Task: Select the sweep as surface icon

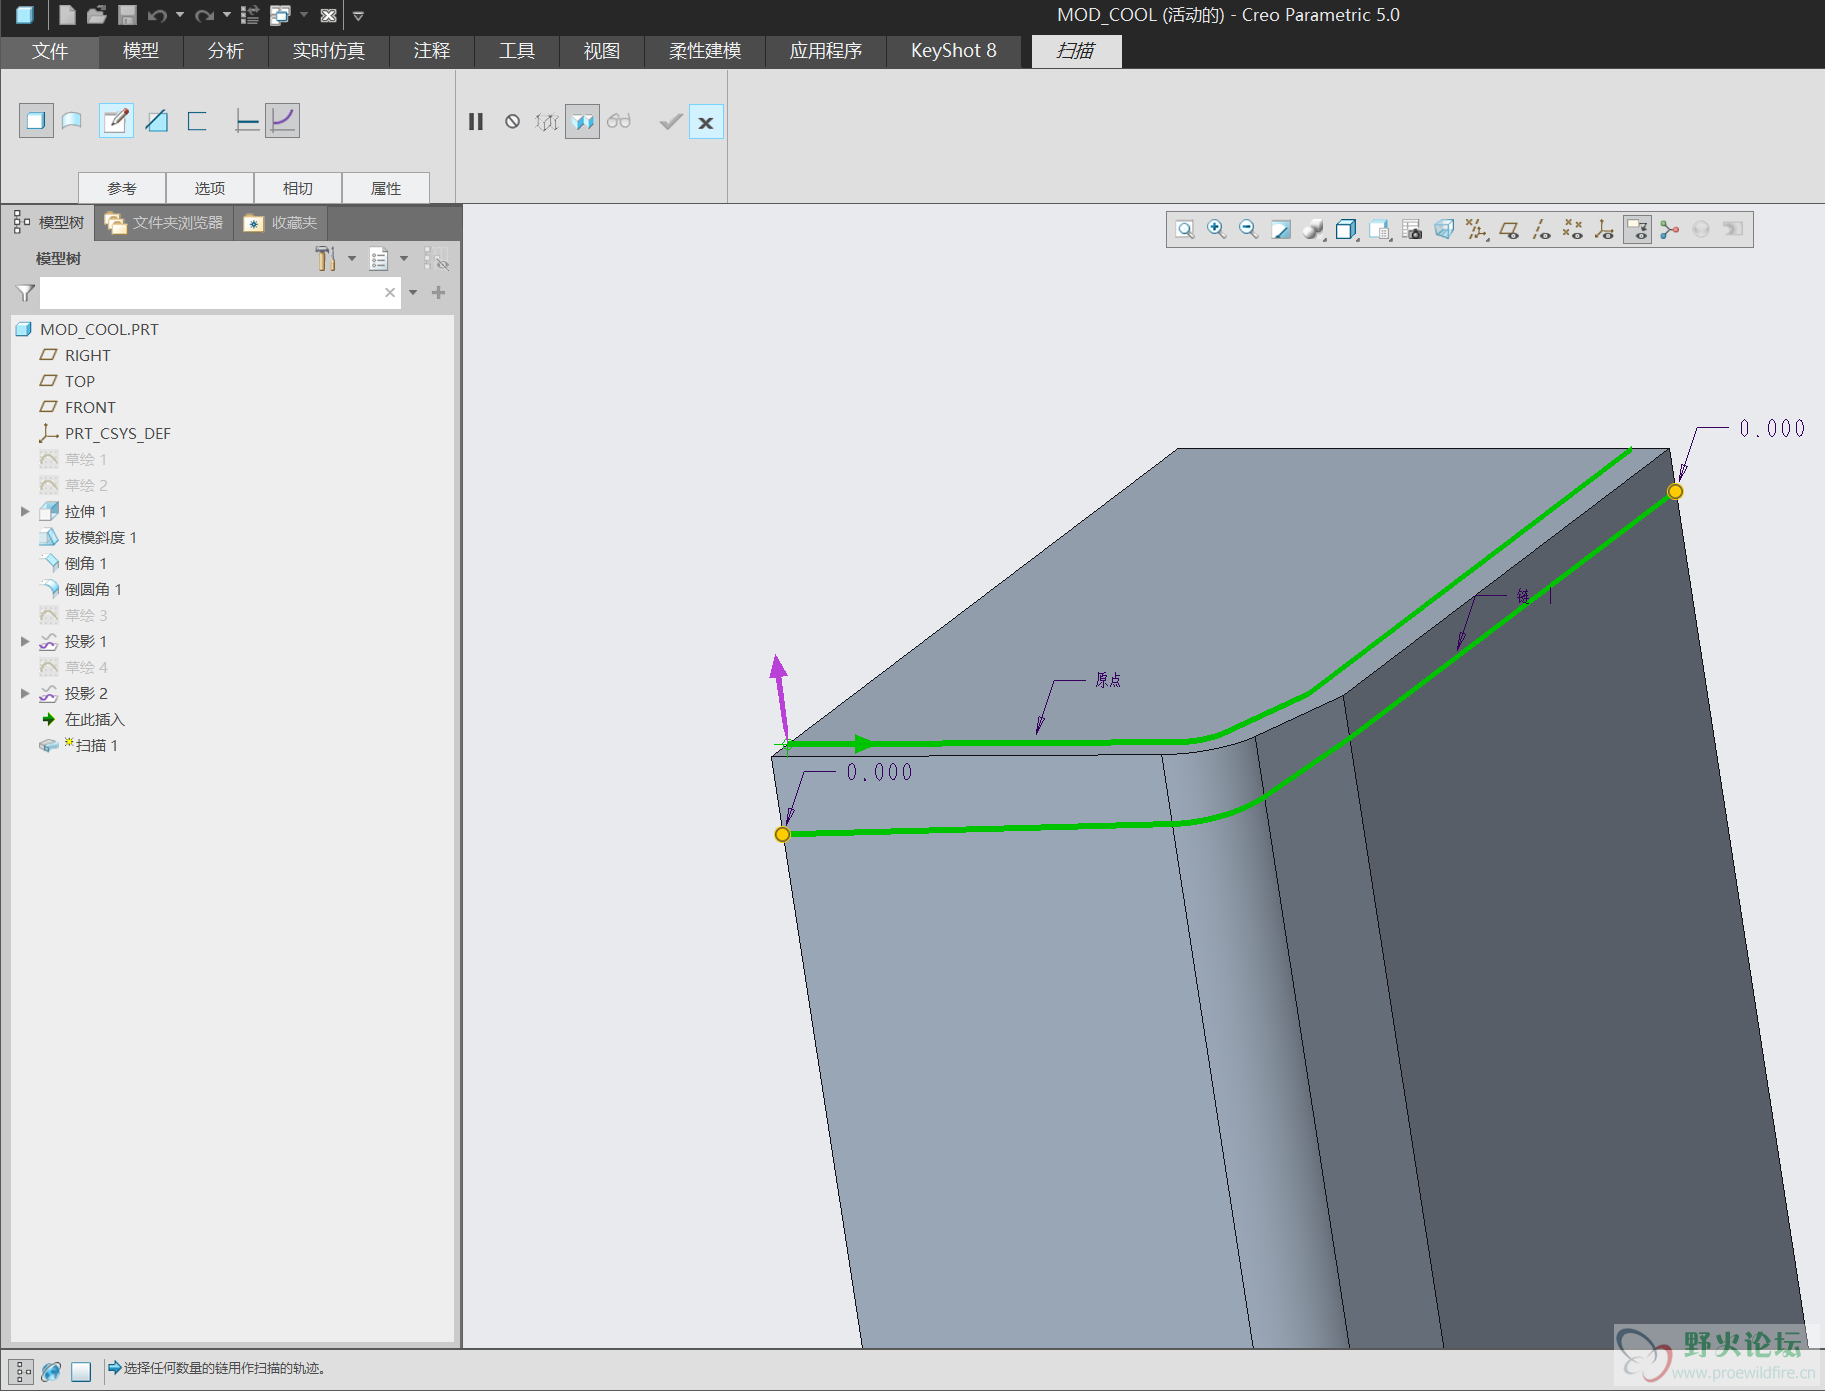Action: [x=72, y=121]
